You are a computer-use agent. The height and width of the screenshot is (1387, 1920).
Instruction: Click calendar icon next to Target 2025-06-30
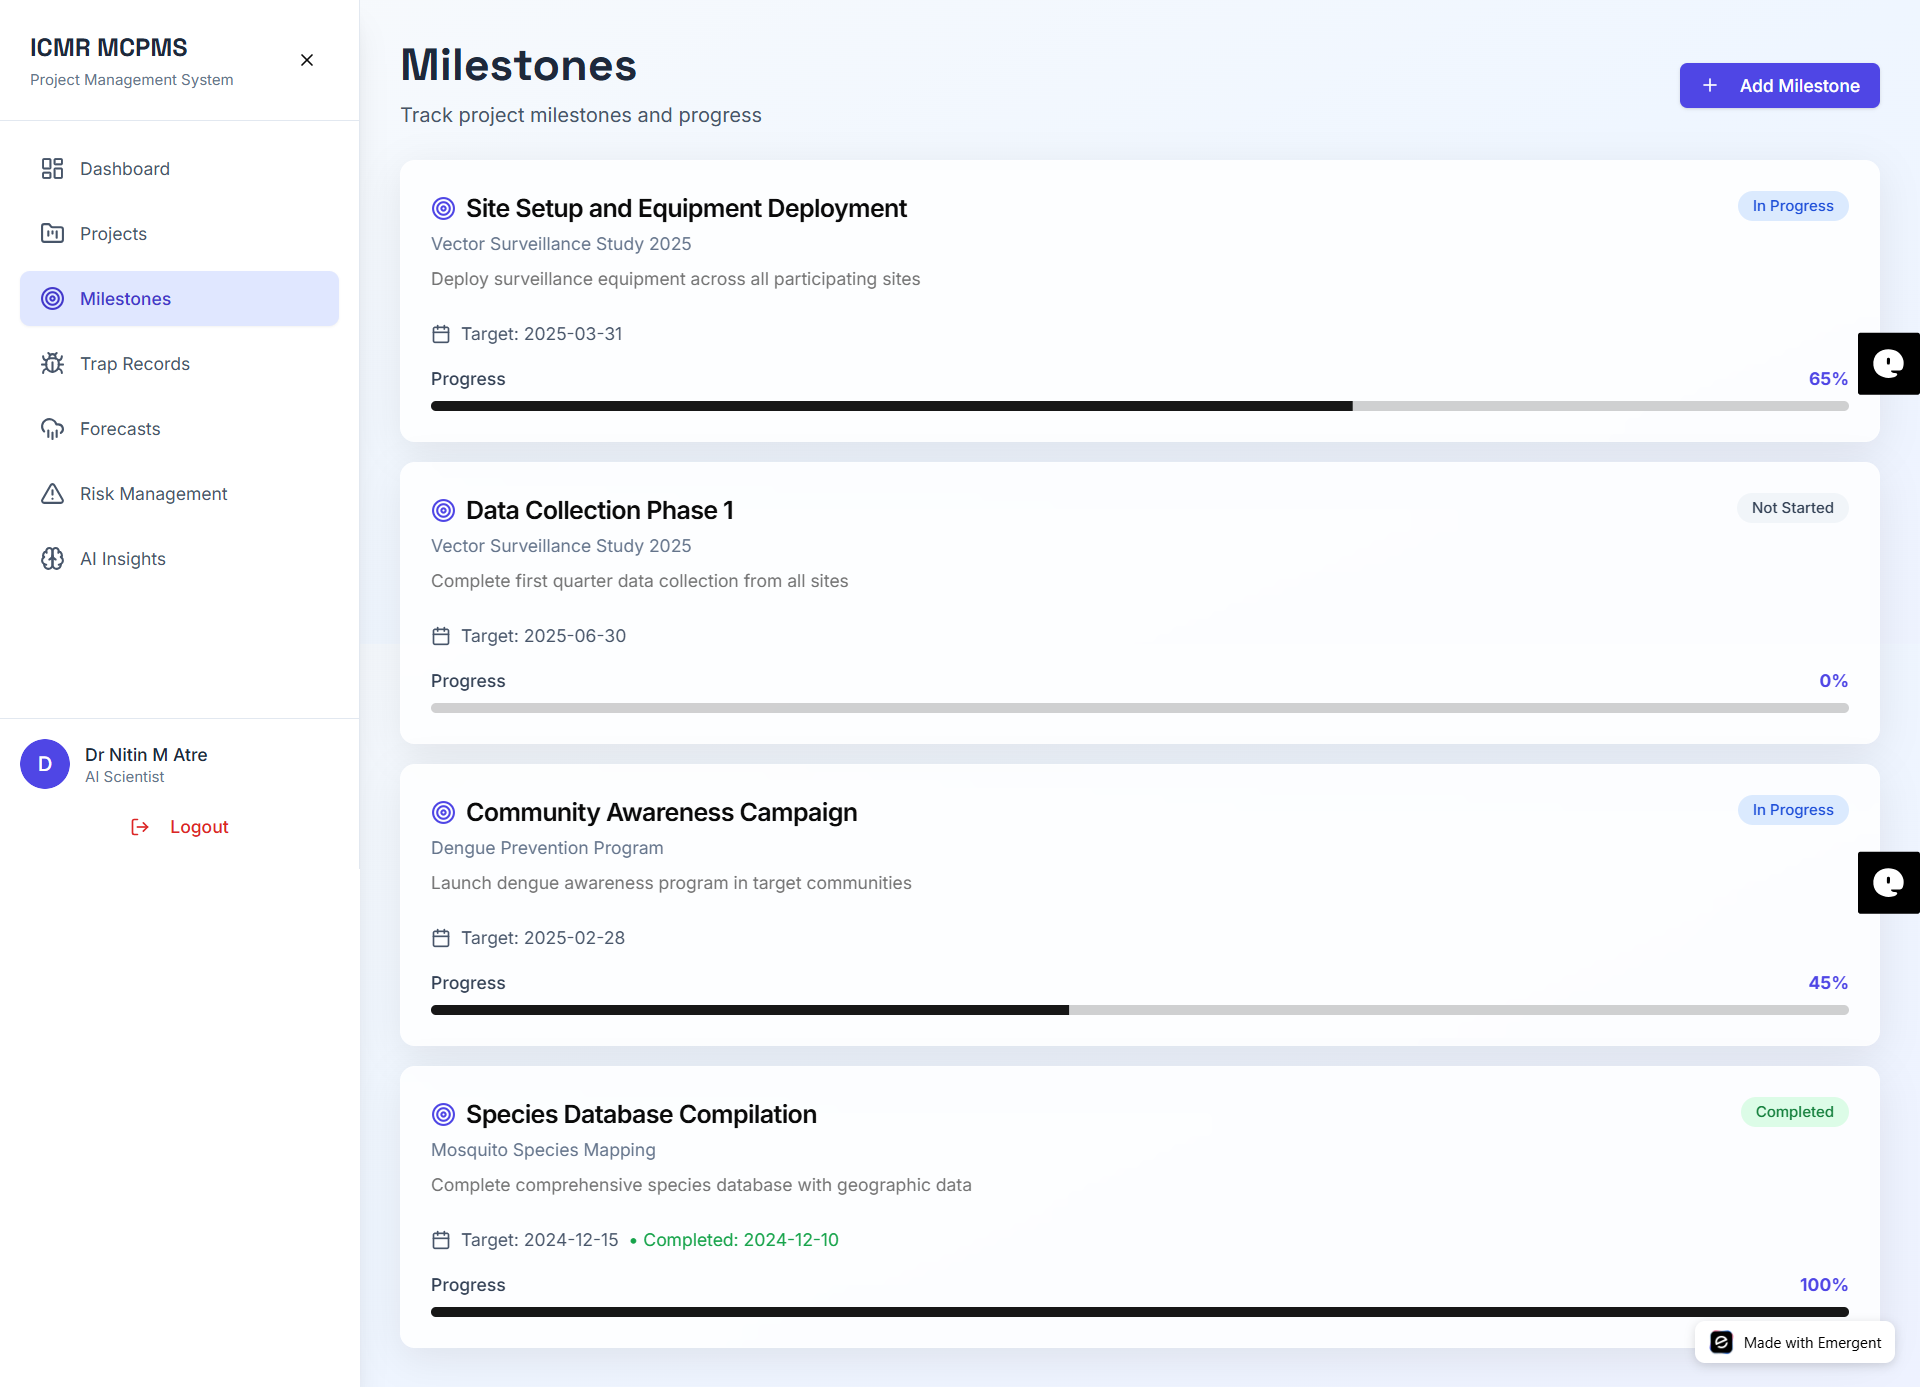tap(441, 636)
